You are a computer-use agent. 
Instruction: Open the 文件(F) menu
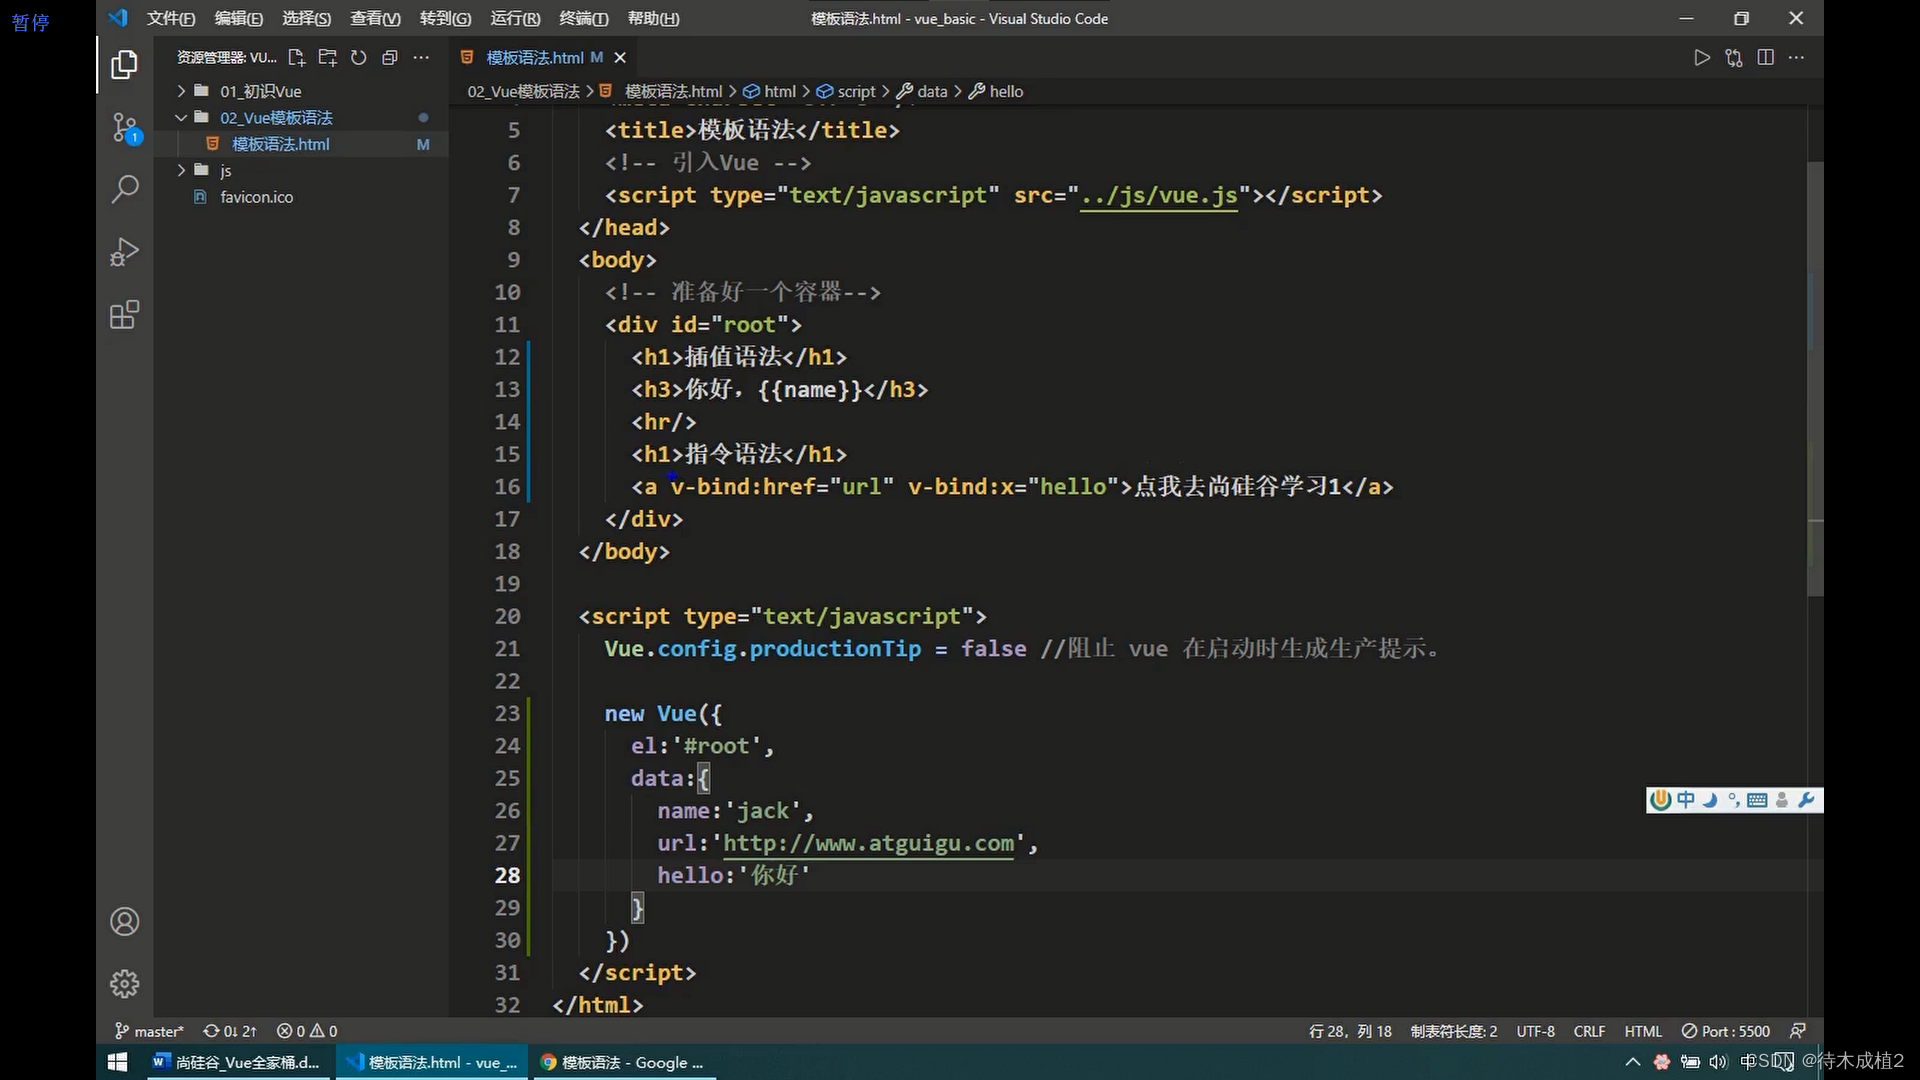[171, 18]
